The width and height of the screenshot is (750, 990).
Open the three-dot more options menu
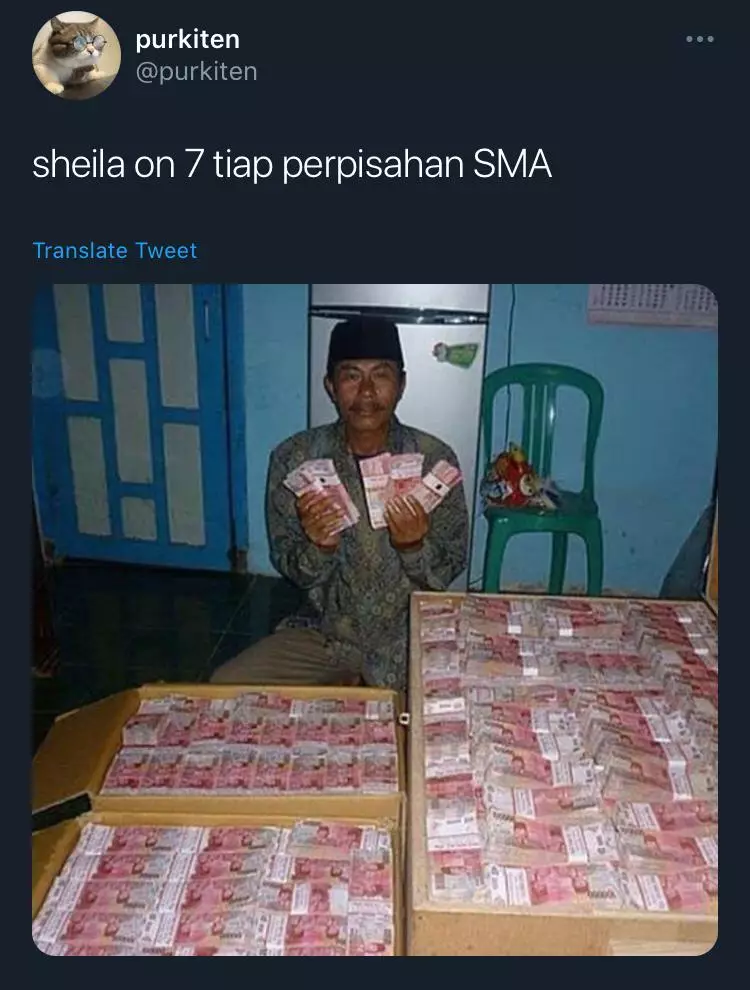pyautogui.click(x=699, y=39)
